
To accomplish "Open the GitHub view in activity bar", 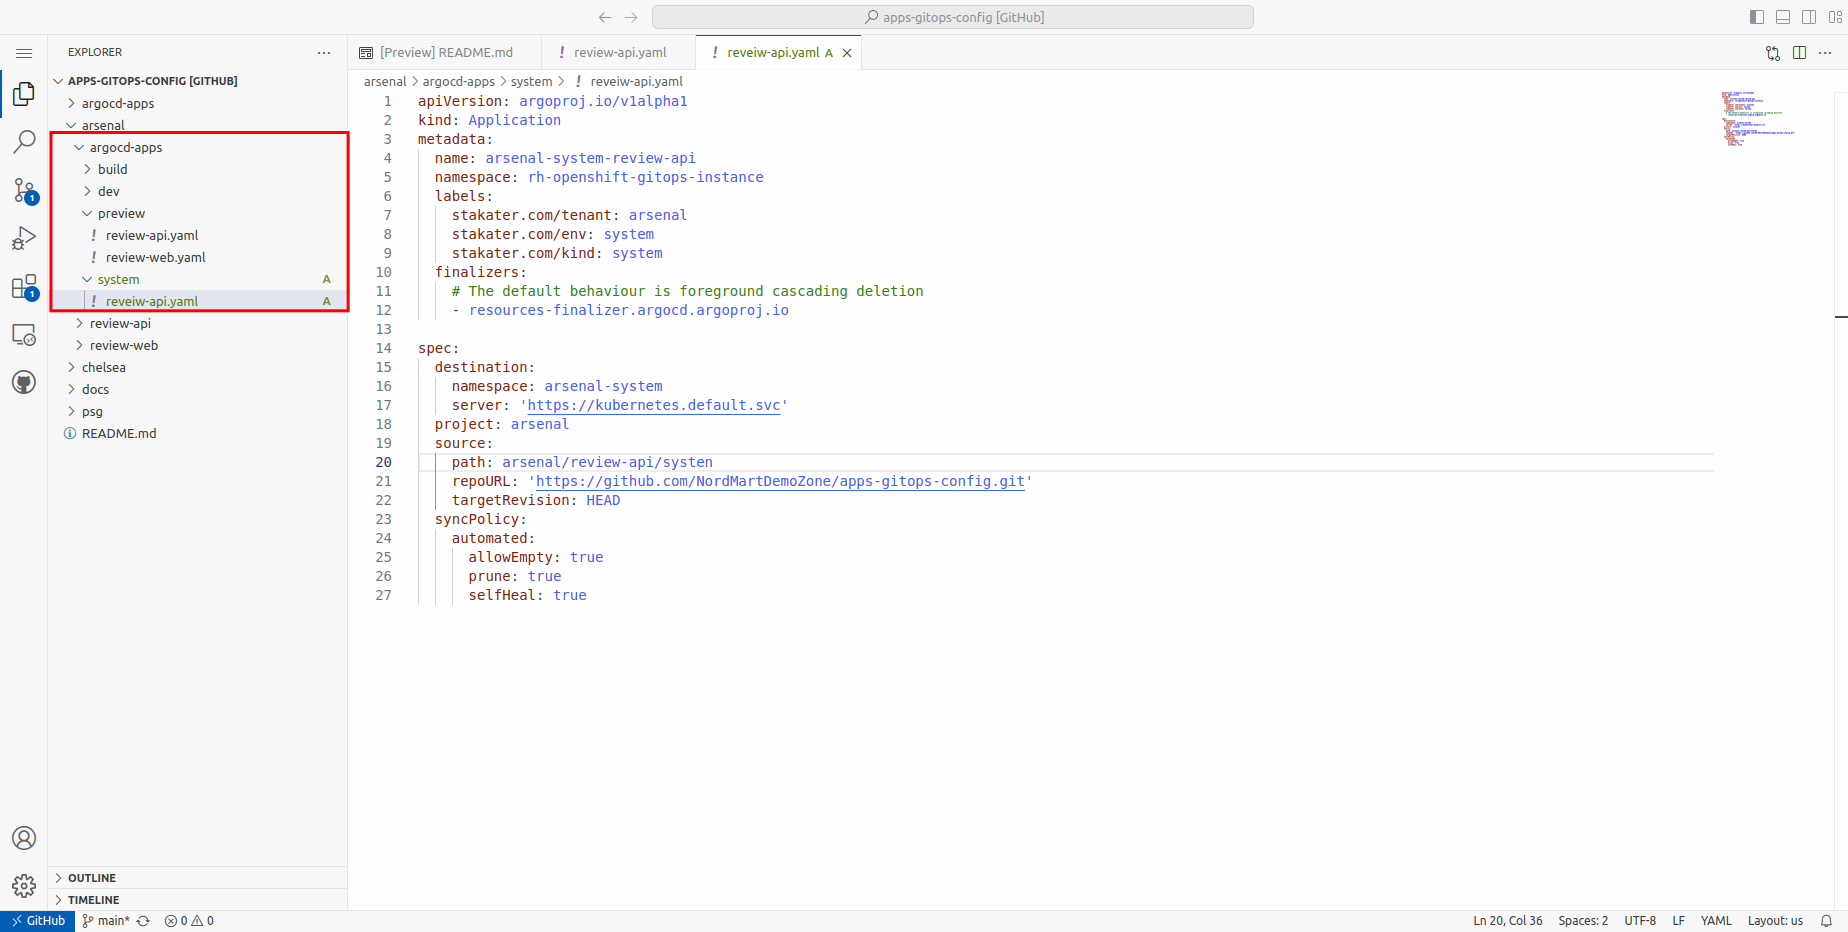I will [x=24, y=382].
